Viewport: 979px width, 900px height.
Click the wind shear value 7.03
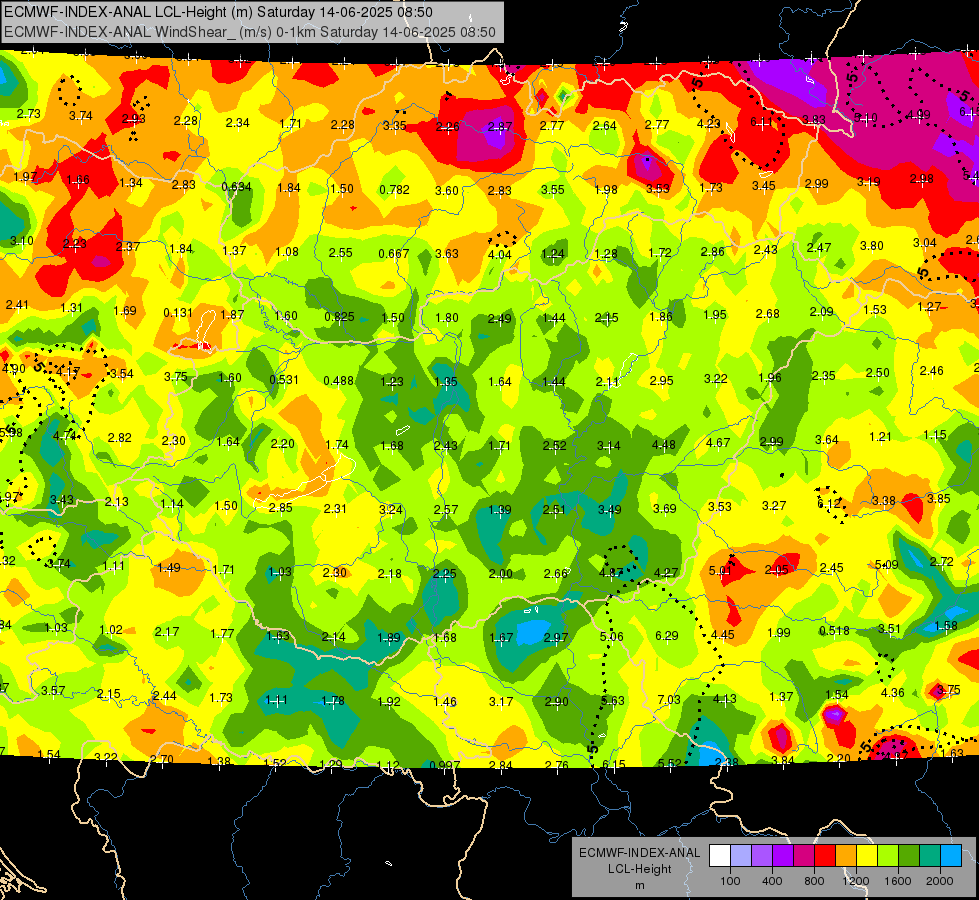[x=669, y=700]
